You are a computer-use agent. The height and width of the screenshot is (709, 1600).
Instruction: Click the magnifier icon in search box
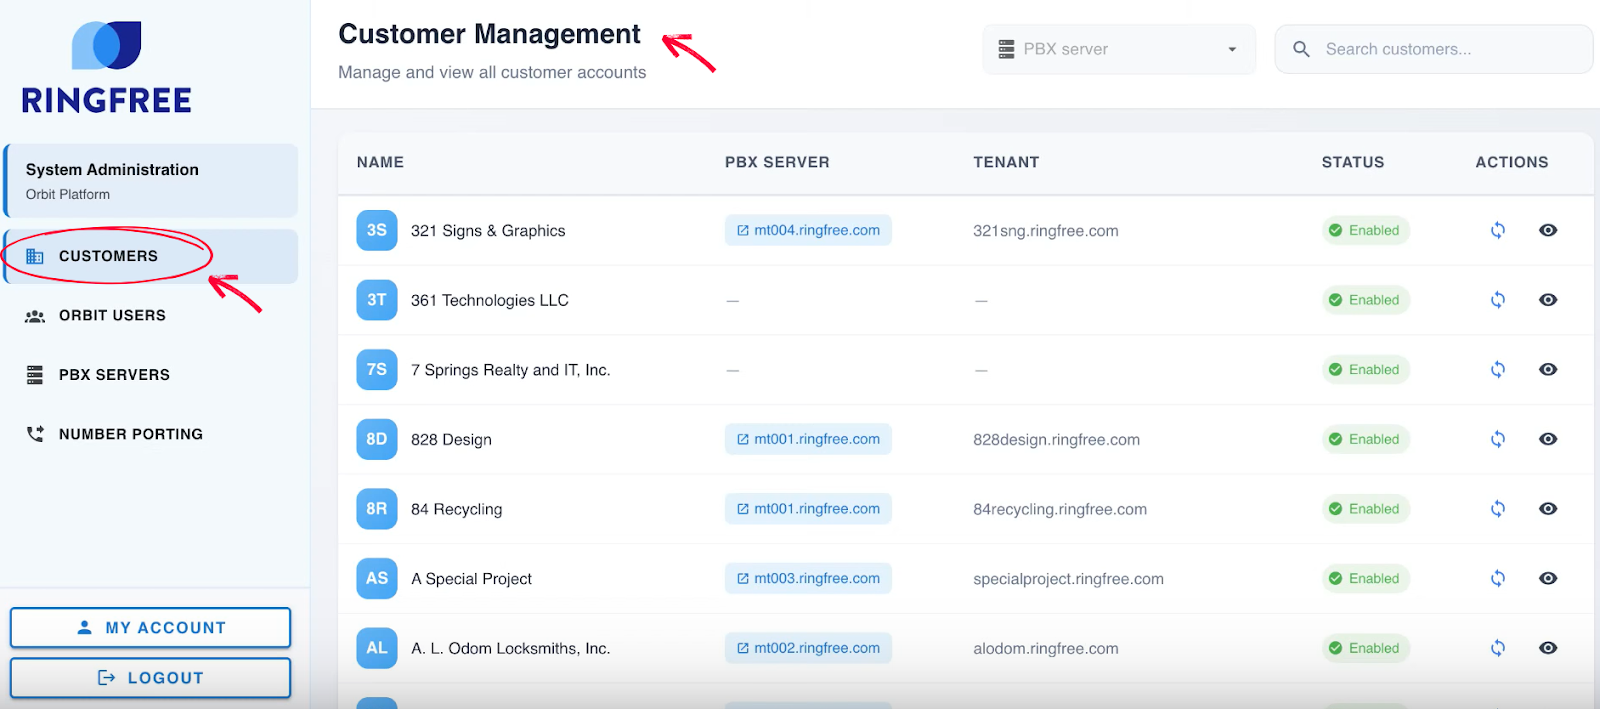(1301, 49)
